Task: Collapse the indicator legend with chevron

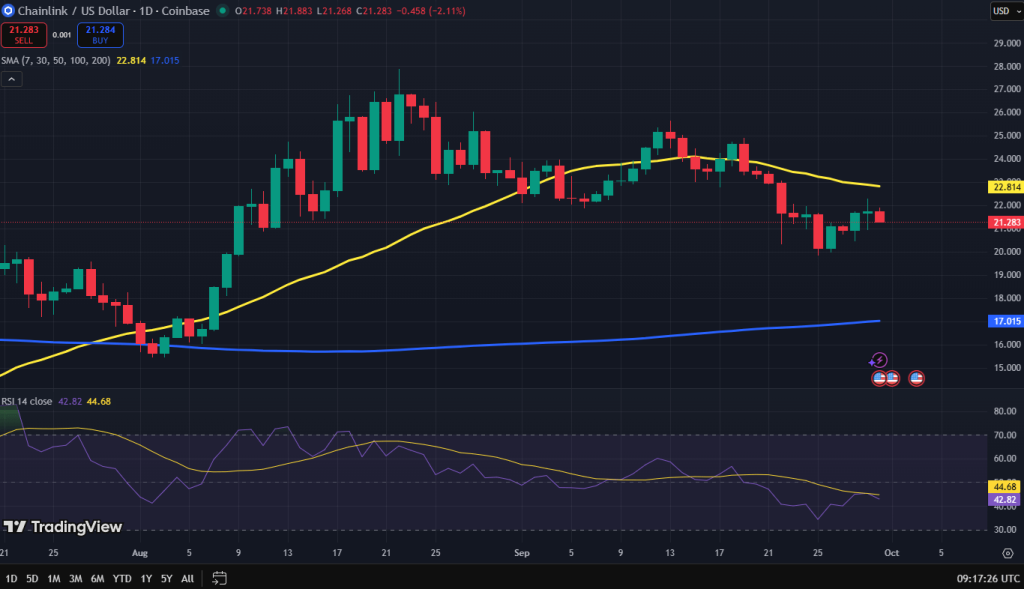Action: coord(11,79)
